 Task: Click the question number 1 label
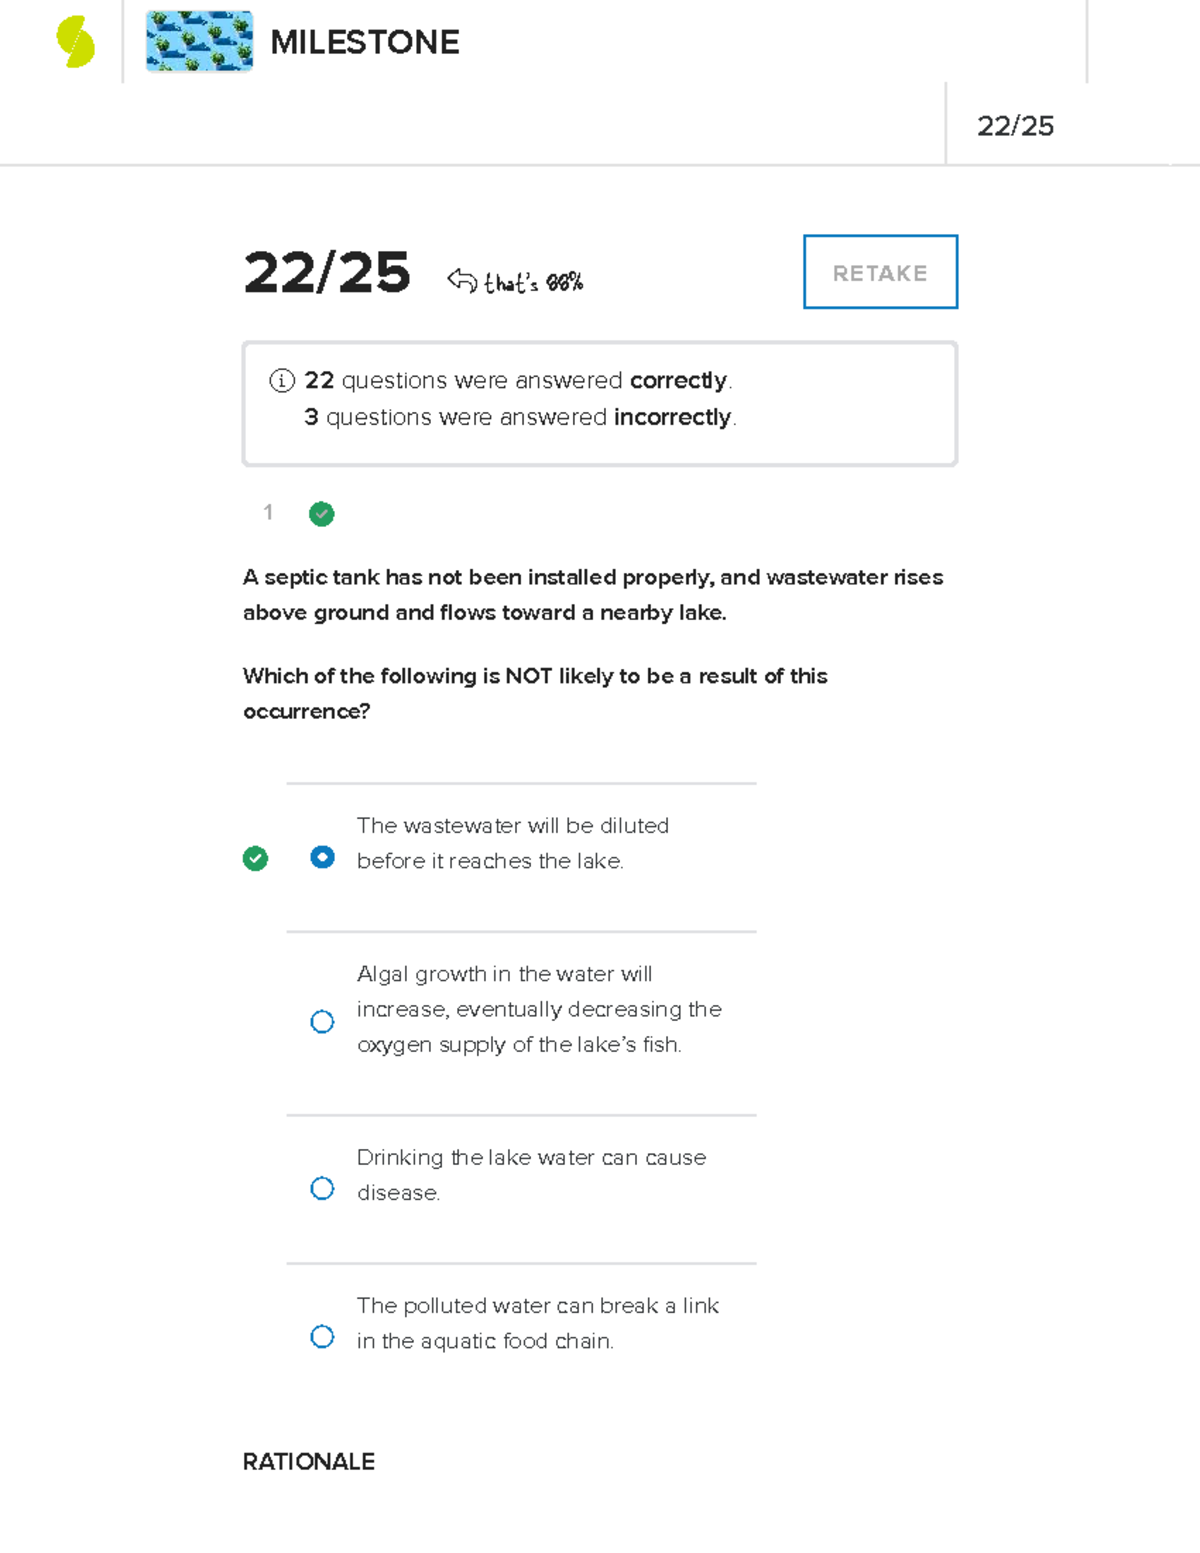click(x=268, y=513)
